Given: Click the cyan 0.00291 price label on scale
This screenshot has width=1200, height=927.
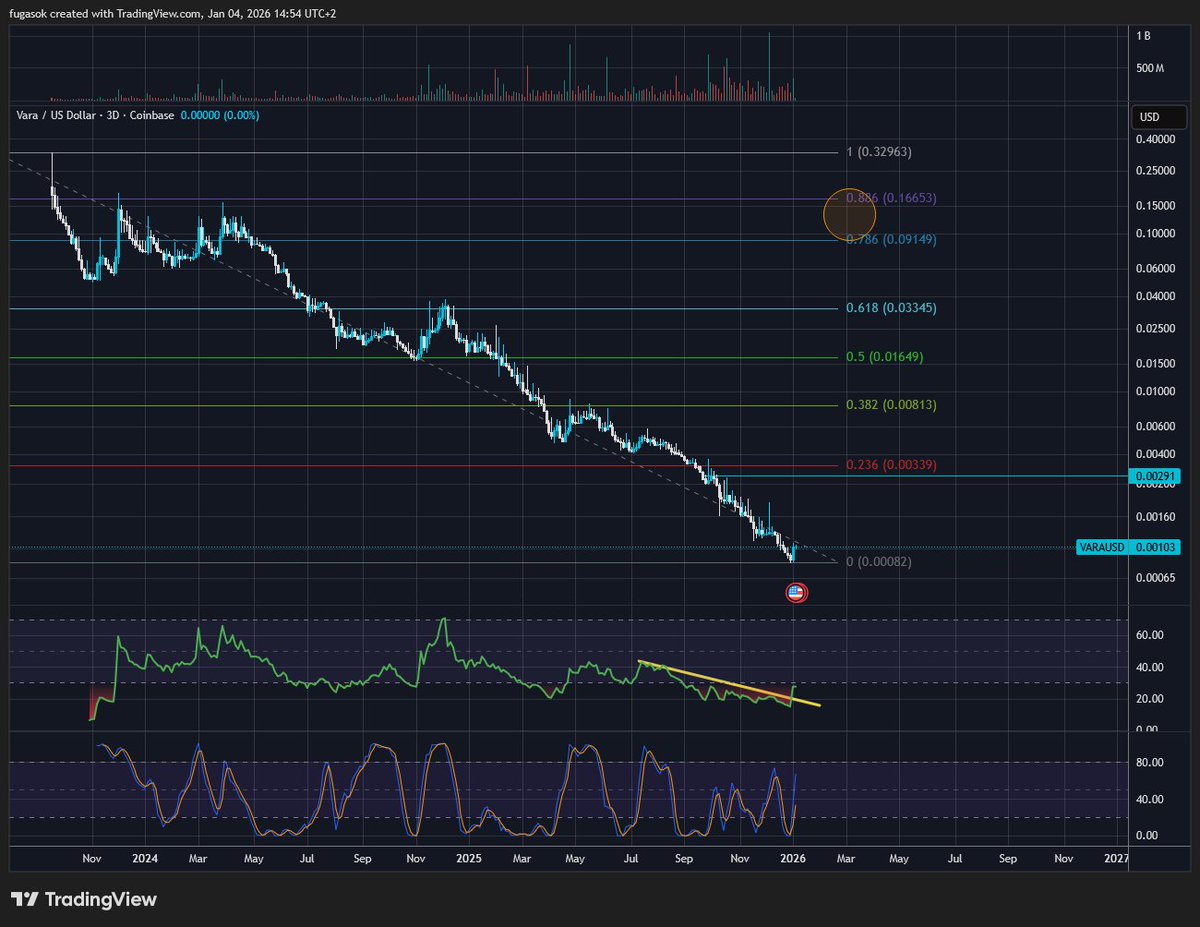Looking at the screenshot, I should 1155,476.
